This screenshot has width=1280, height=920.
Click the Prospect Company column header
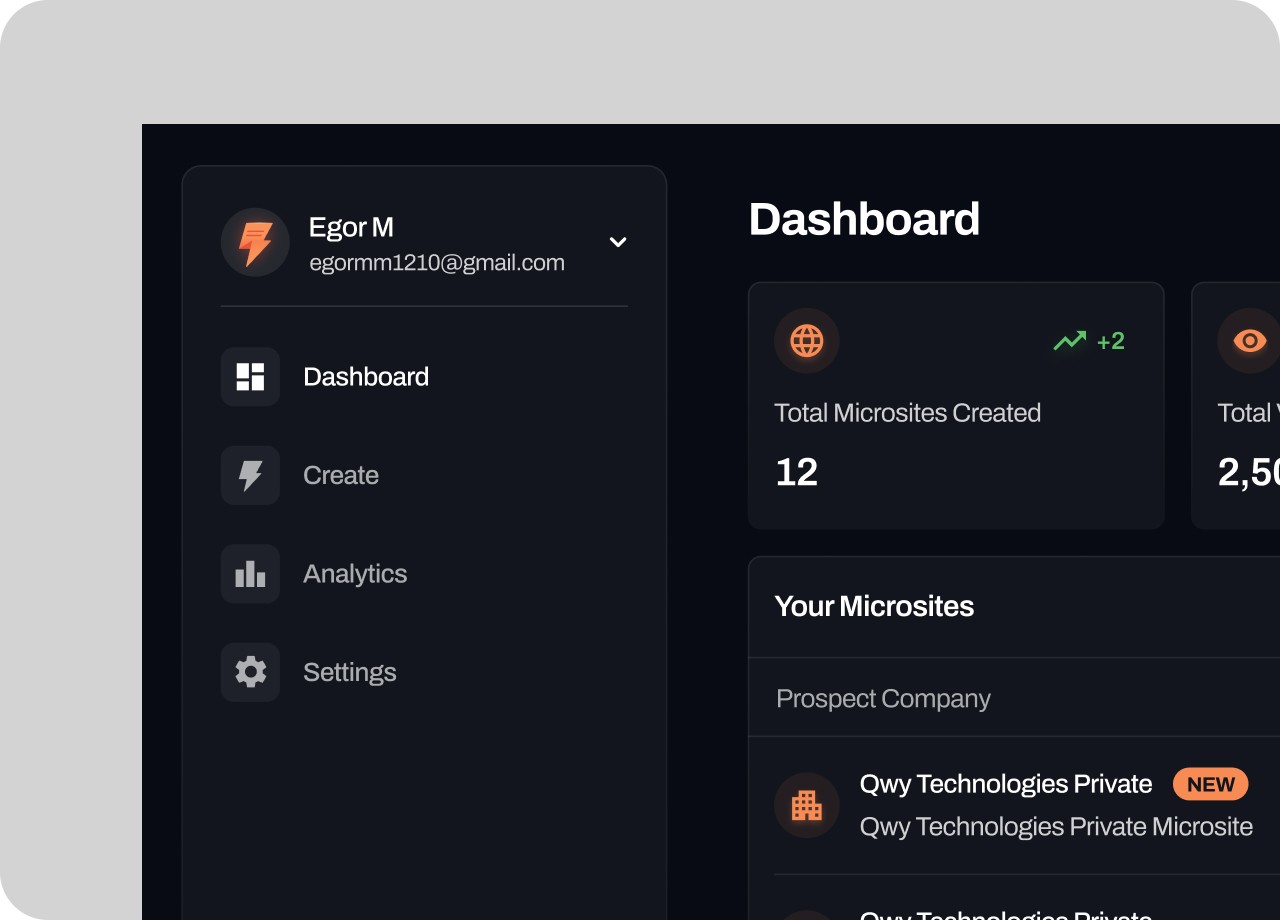tap(883, 698)
